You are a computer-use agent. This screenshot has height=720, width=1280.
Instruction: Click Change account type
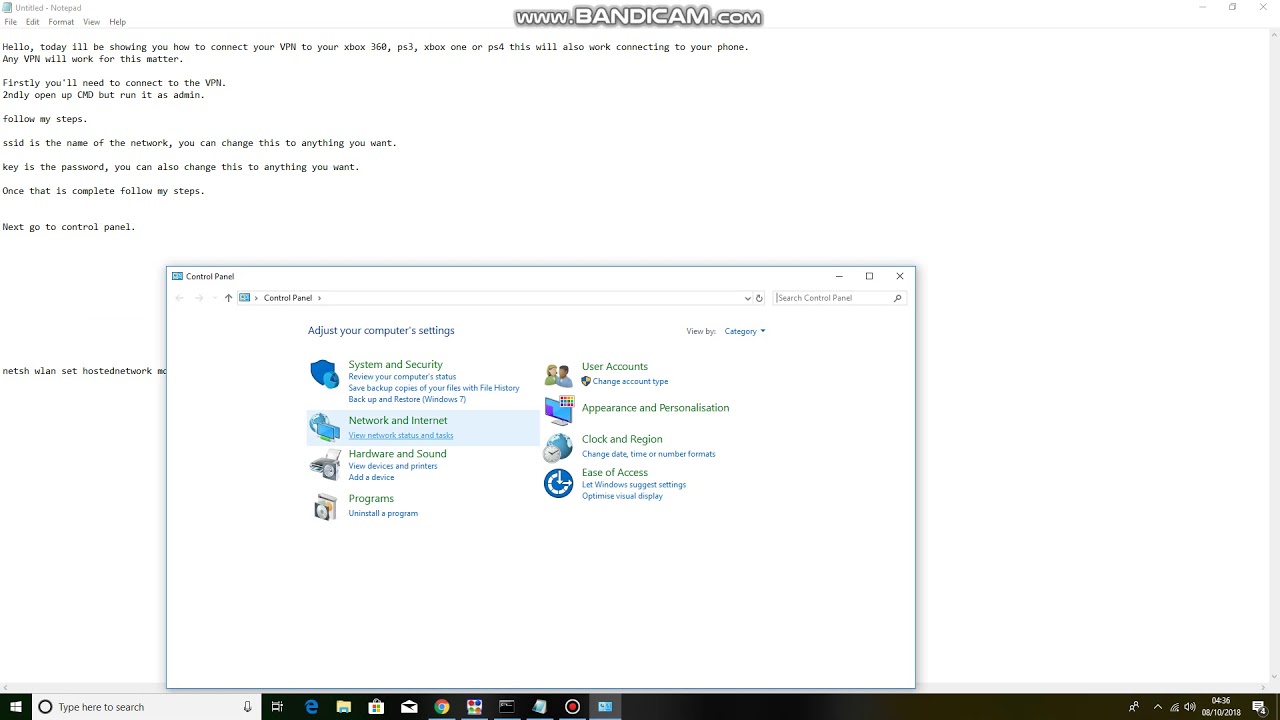click(630, 381)
